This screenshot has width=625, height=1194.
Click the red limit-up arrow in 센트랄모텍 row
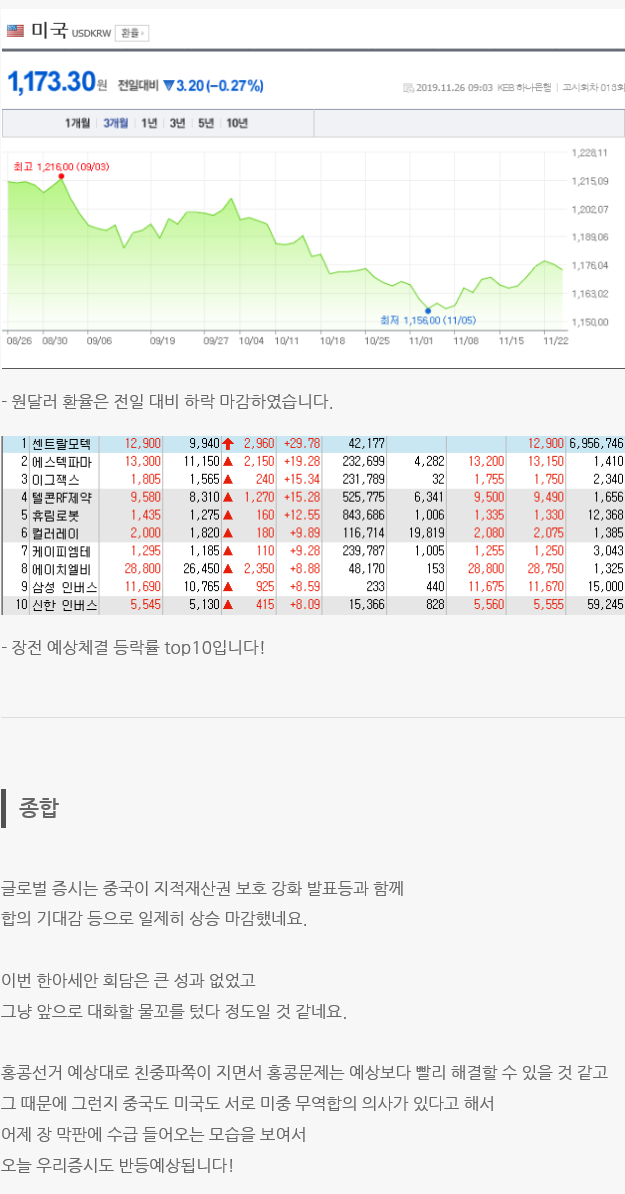pos(228,443)
